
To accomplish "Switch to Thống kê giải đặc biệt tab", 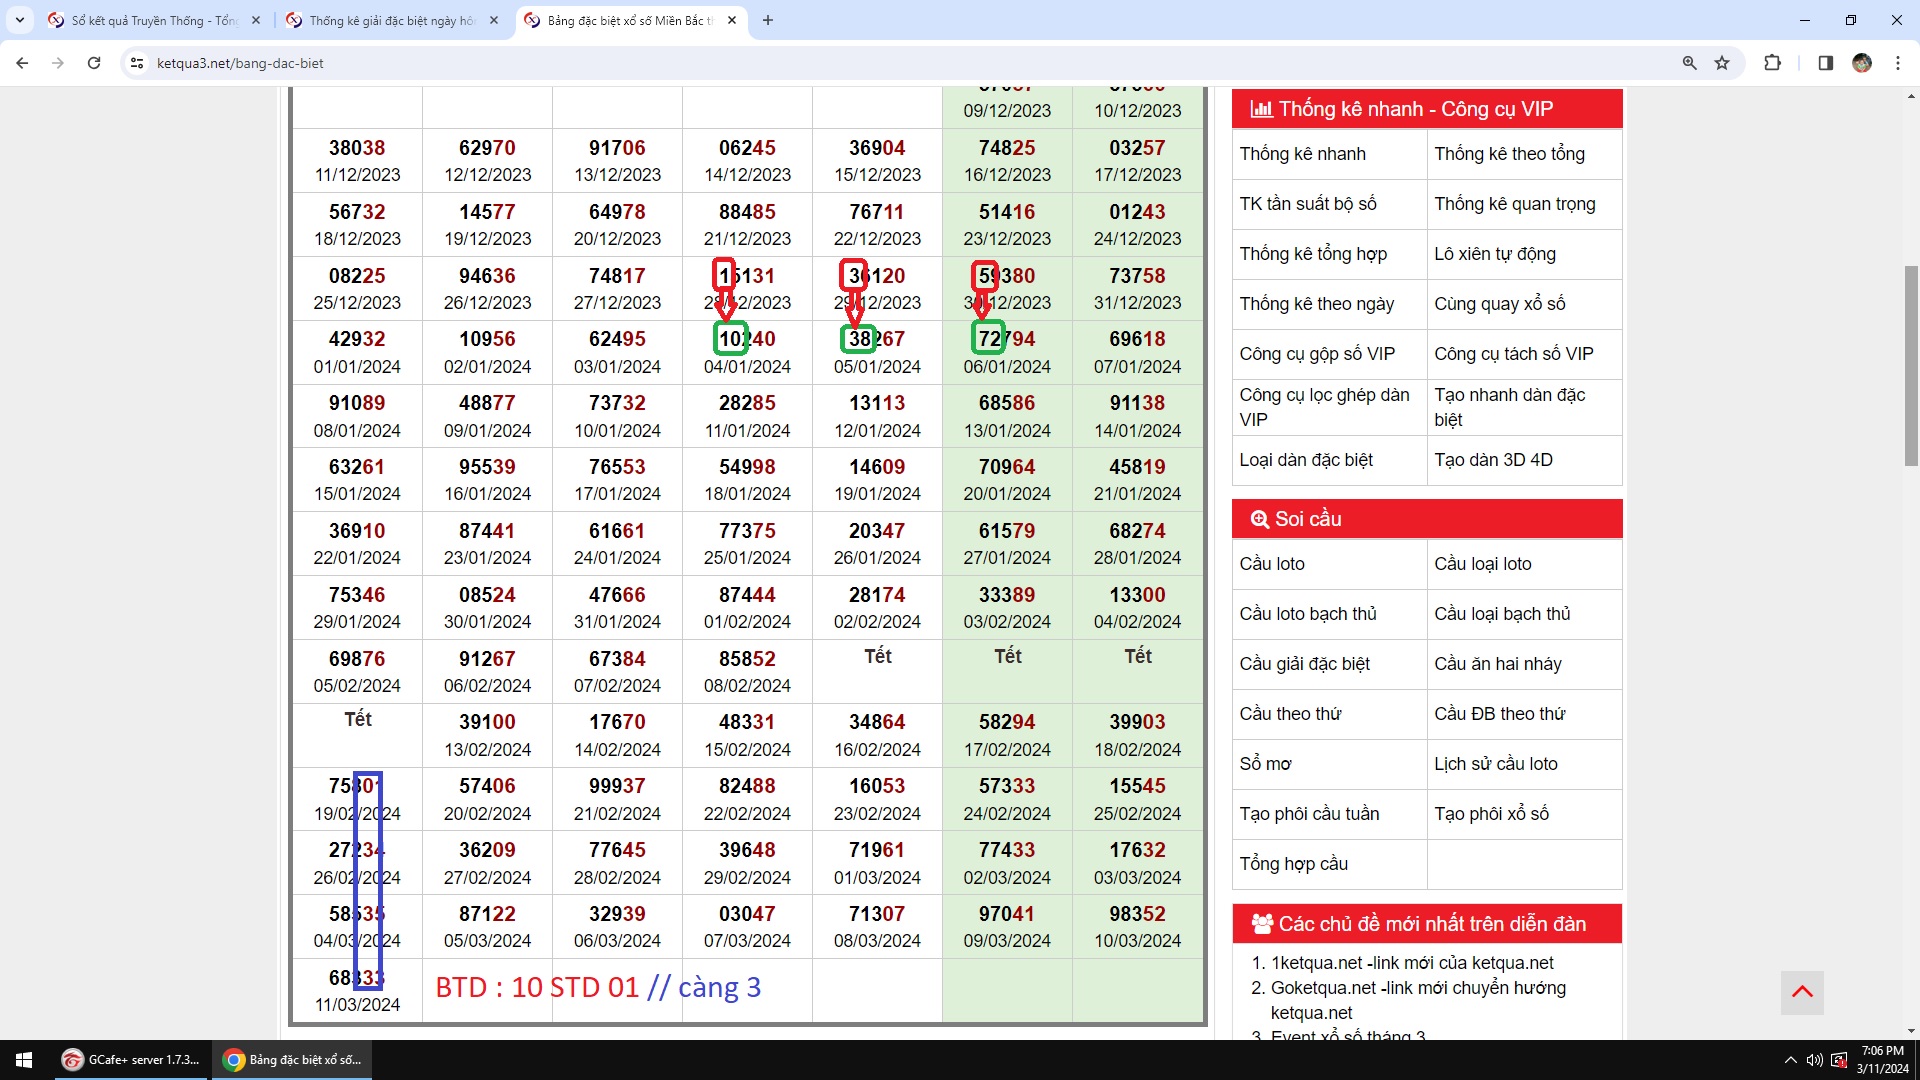I will [390, 20].
